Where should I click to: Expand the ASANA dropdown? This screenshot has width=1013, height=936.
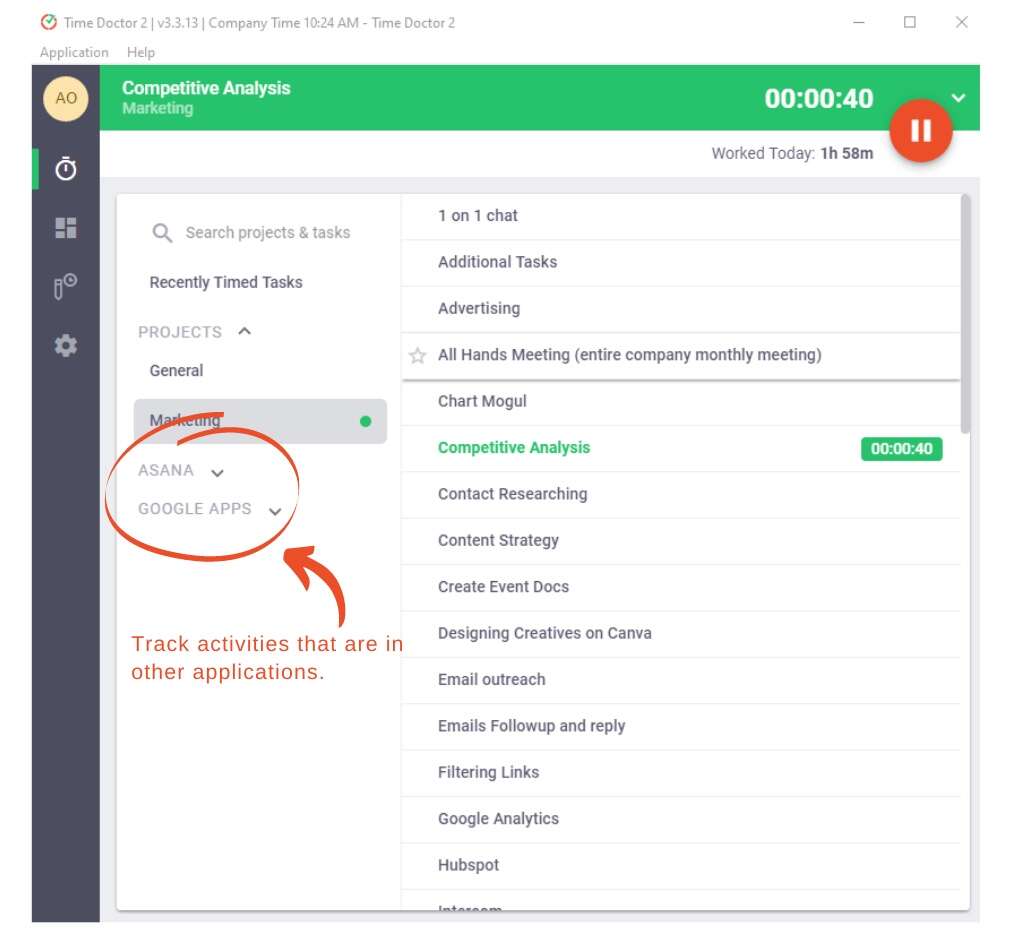point(218,471)
